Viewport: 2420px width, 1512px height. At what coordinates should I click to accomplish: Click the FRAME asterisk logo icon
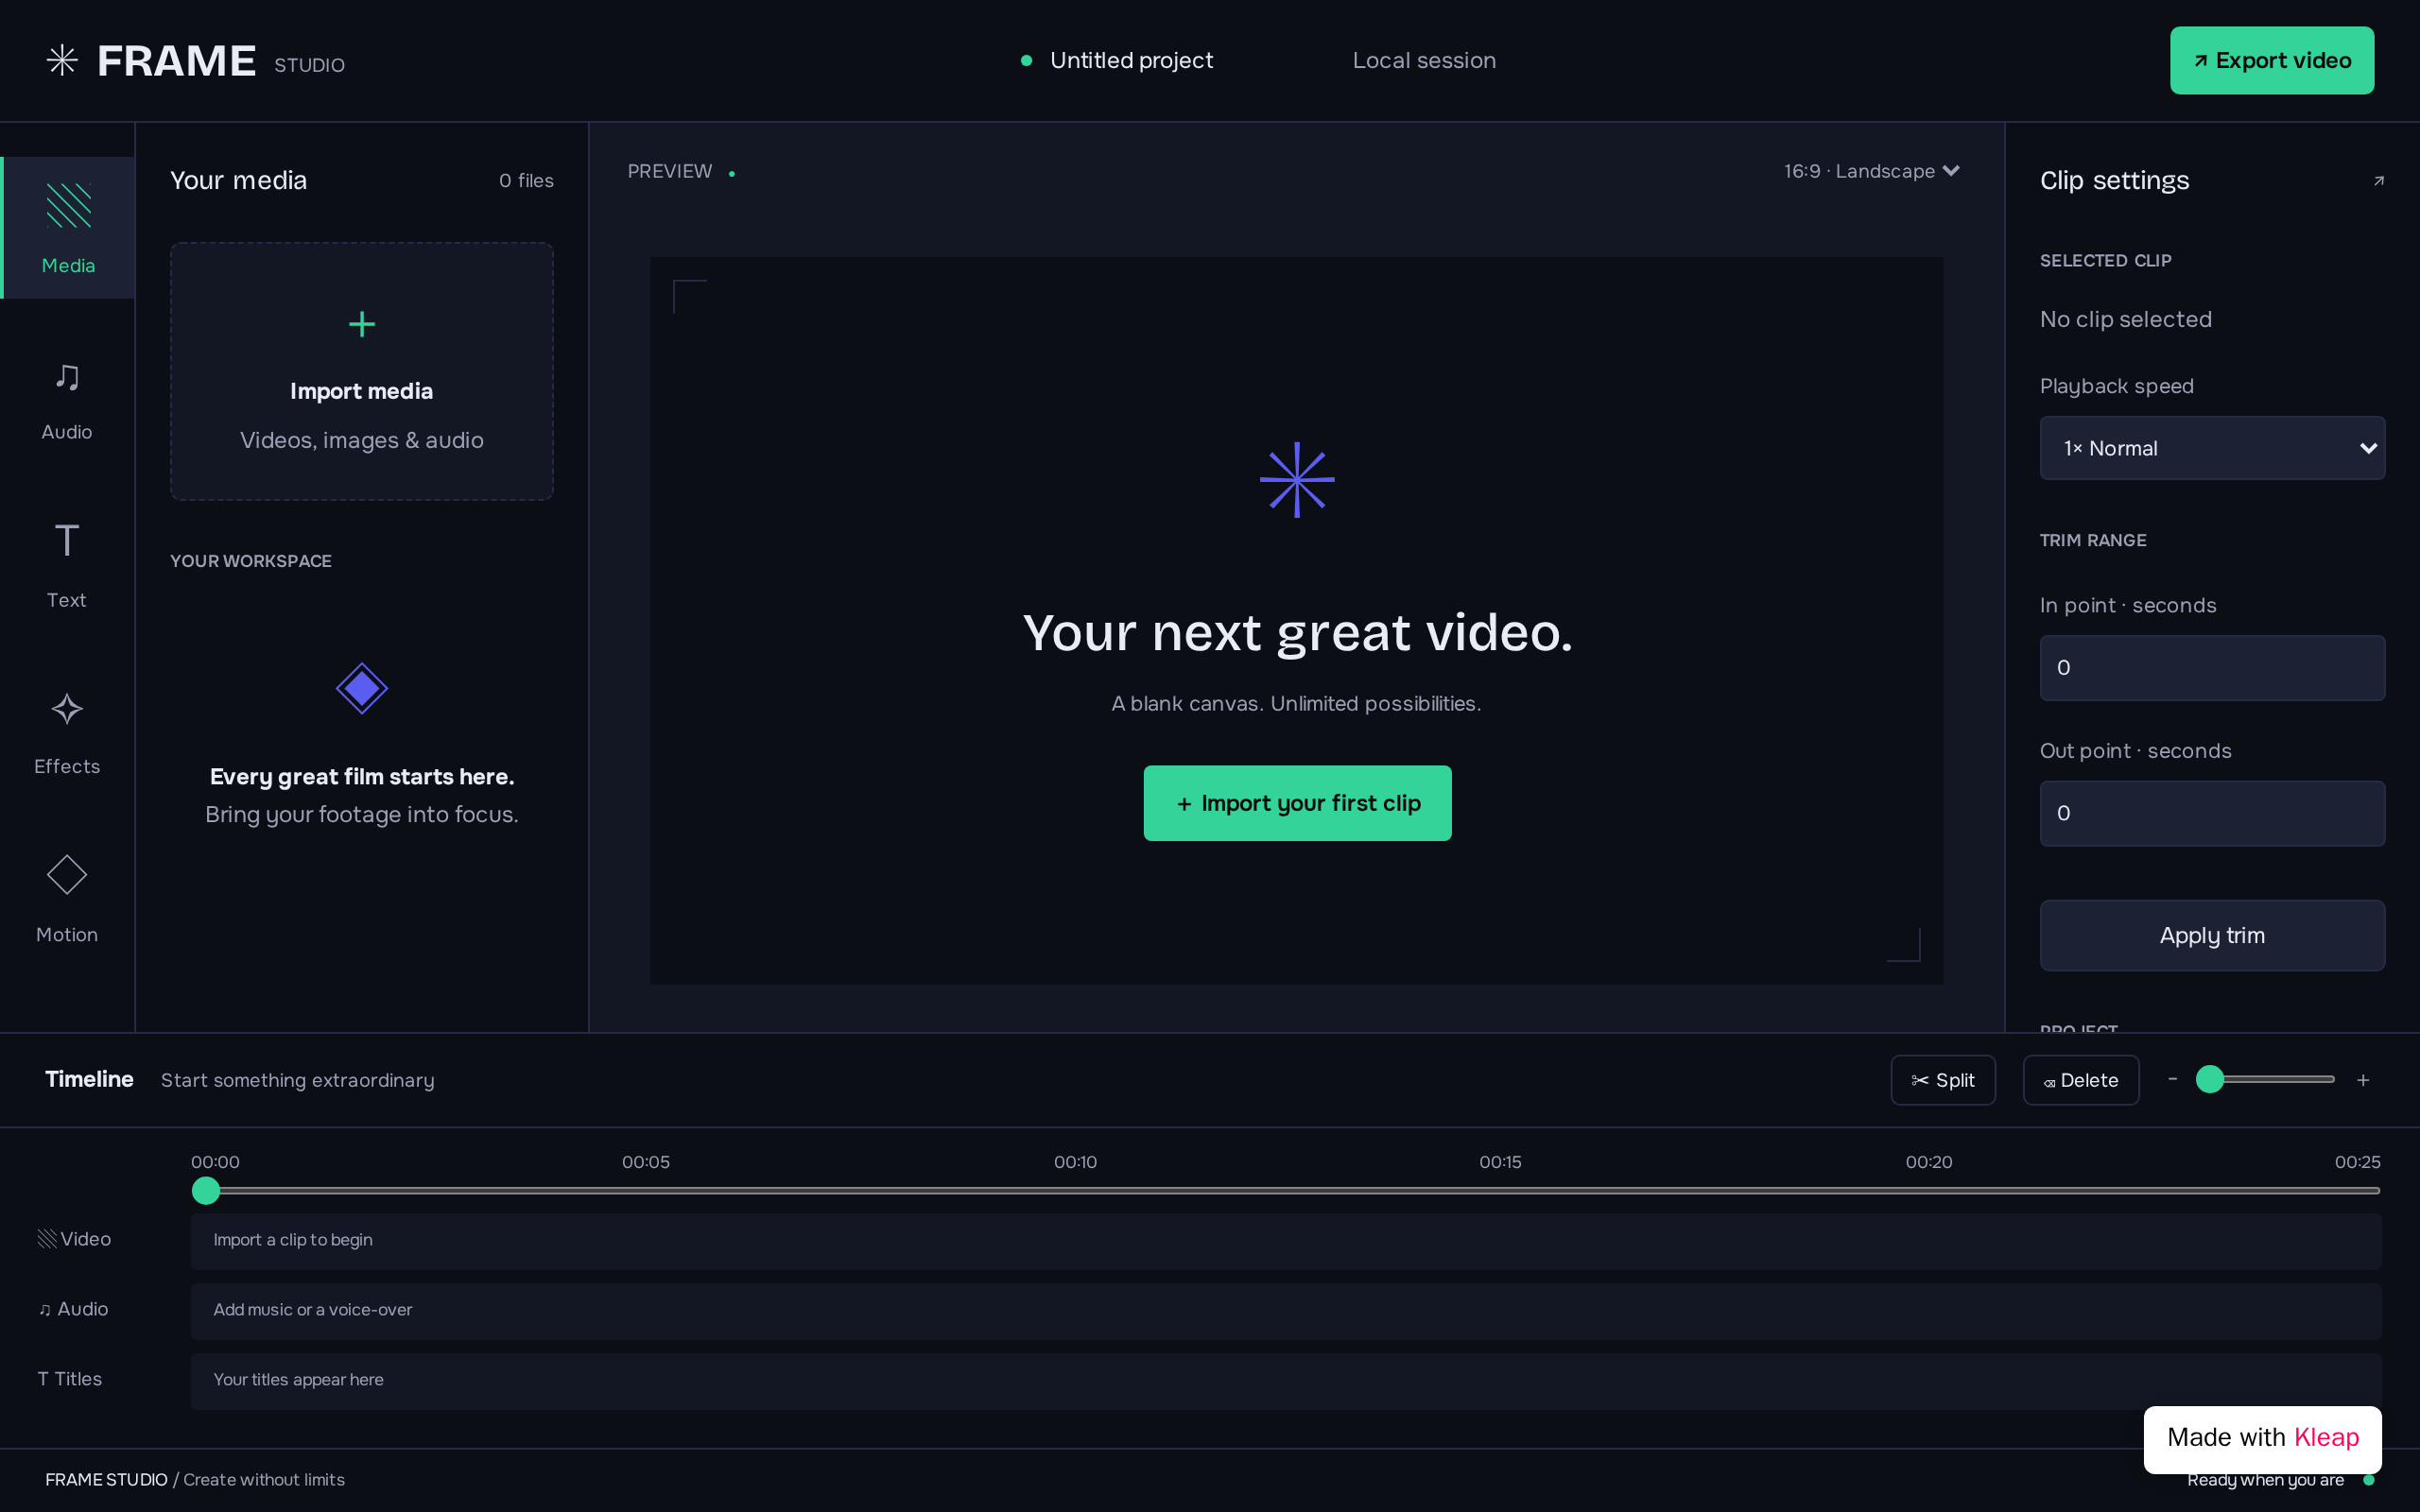62,60
